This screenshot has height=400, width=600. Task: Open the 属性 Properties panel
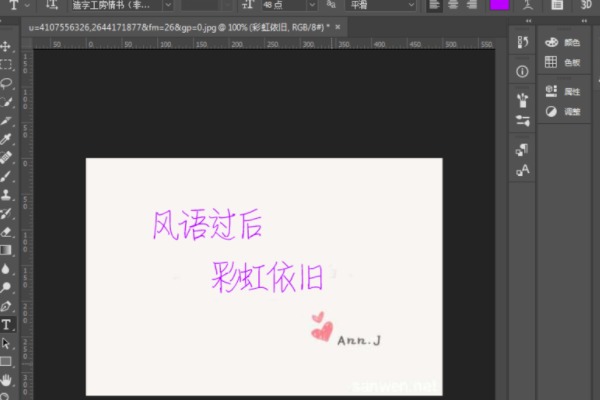[x=562, y=91]
